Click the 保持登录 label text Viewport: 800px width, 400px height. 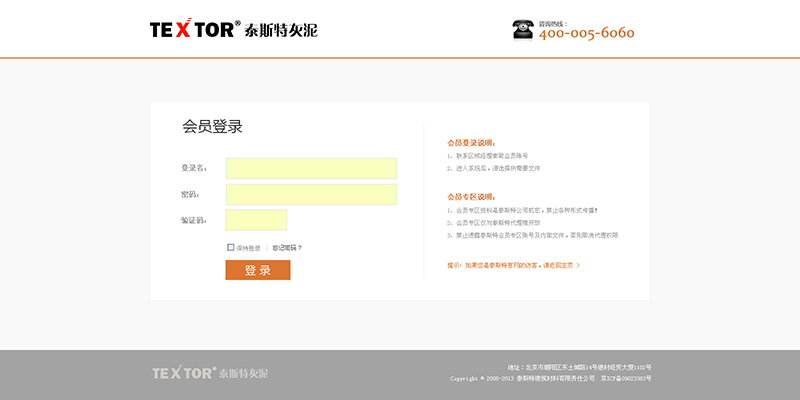point(248,248)
